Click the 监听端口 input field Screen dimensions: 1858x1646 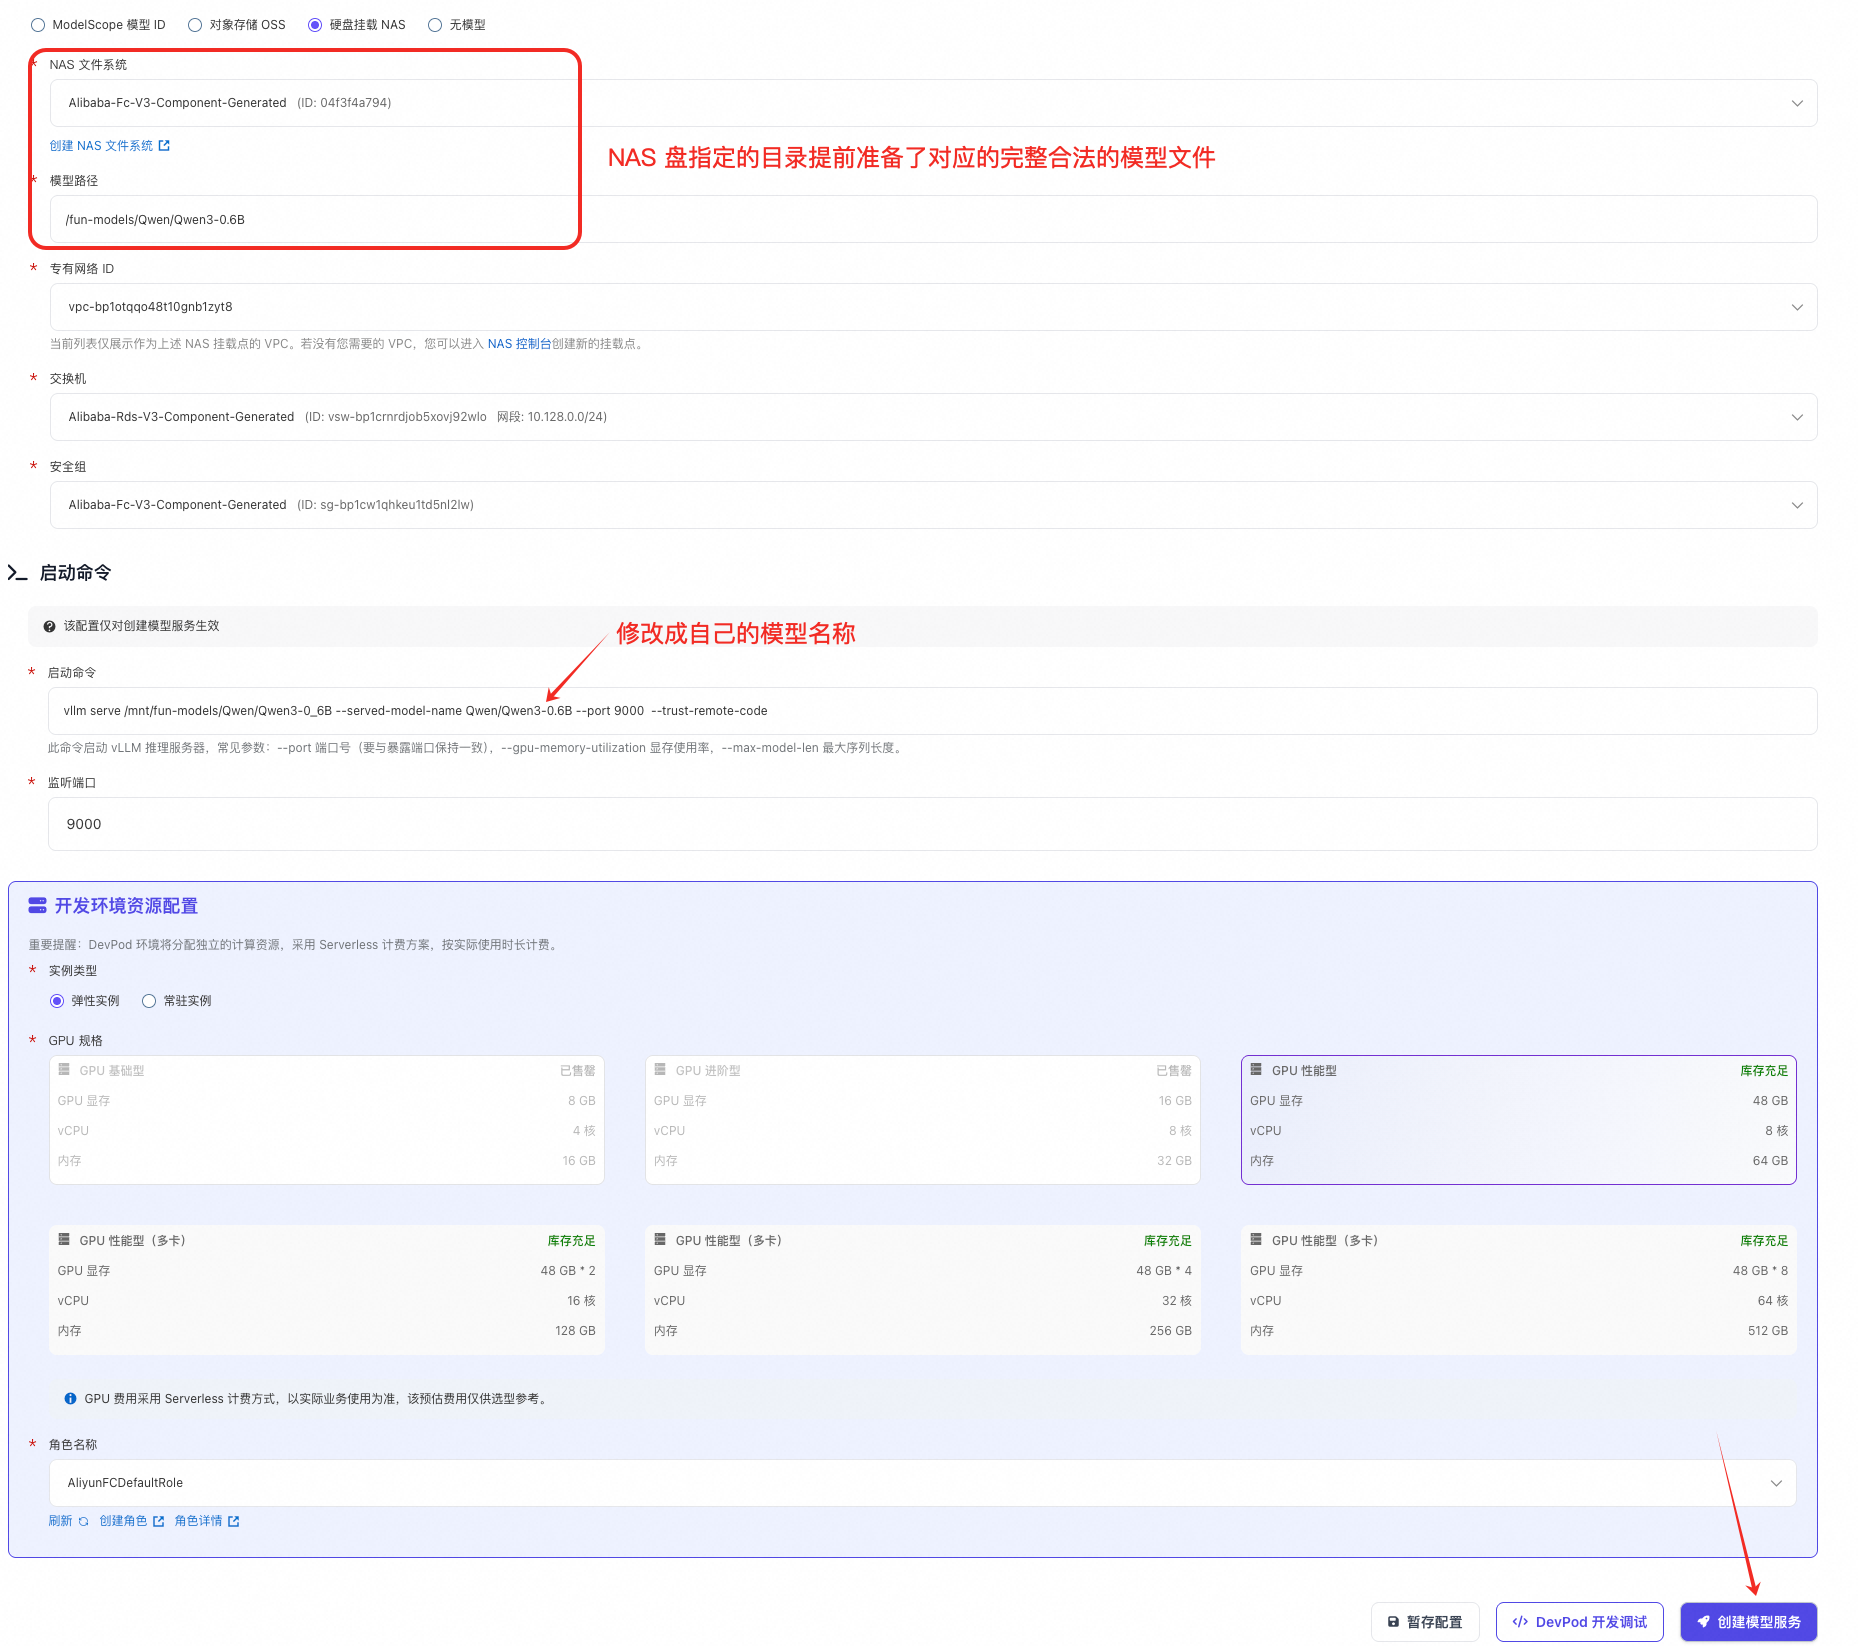coord(932,824)
